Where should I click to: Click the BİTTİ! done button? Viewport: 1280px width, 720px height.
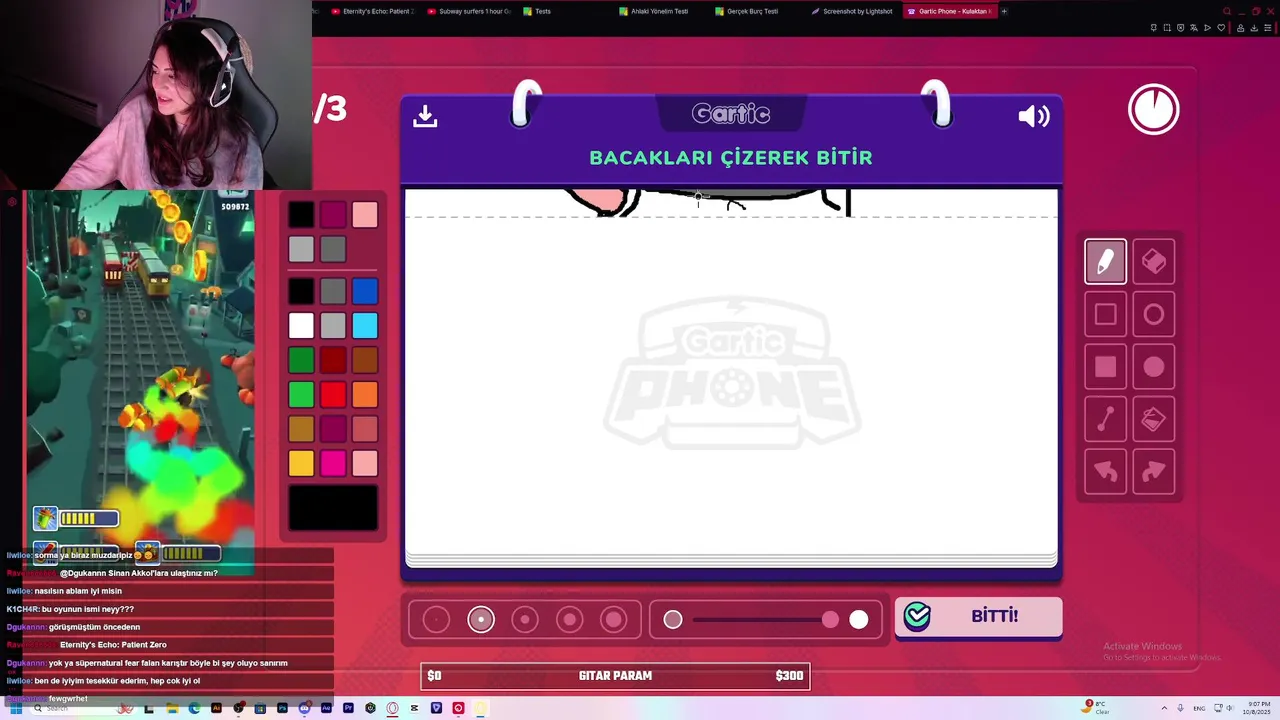[978, 617]
